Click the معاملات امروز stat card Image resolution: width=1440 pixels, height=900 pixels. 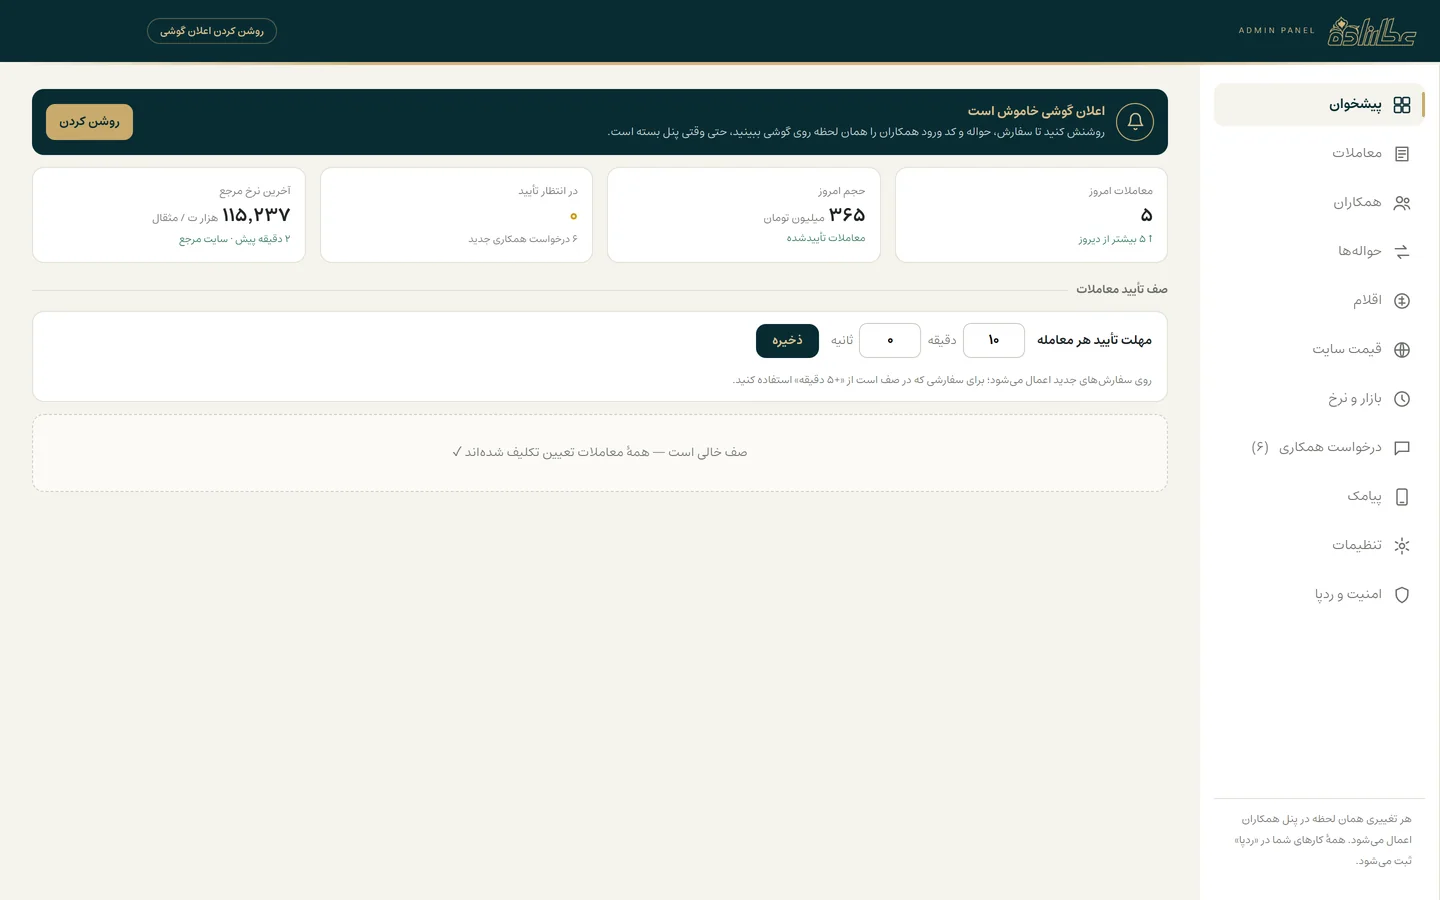point(1031,215)
